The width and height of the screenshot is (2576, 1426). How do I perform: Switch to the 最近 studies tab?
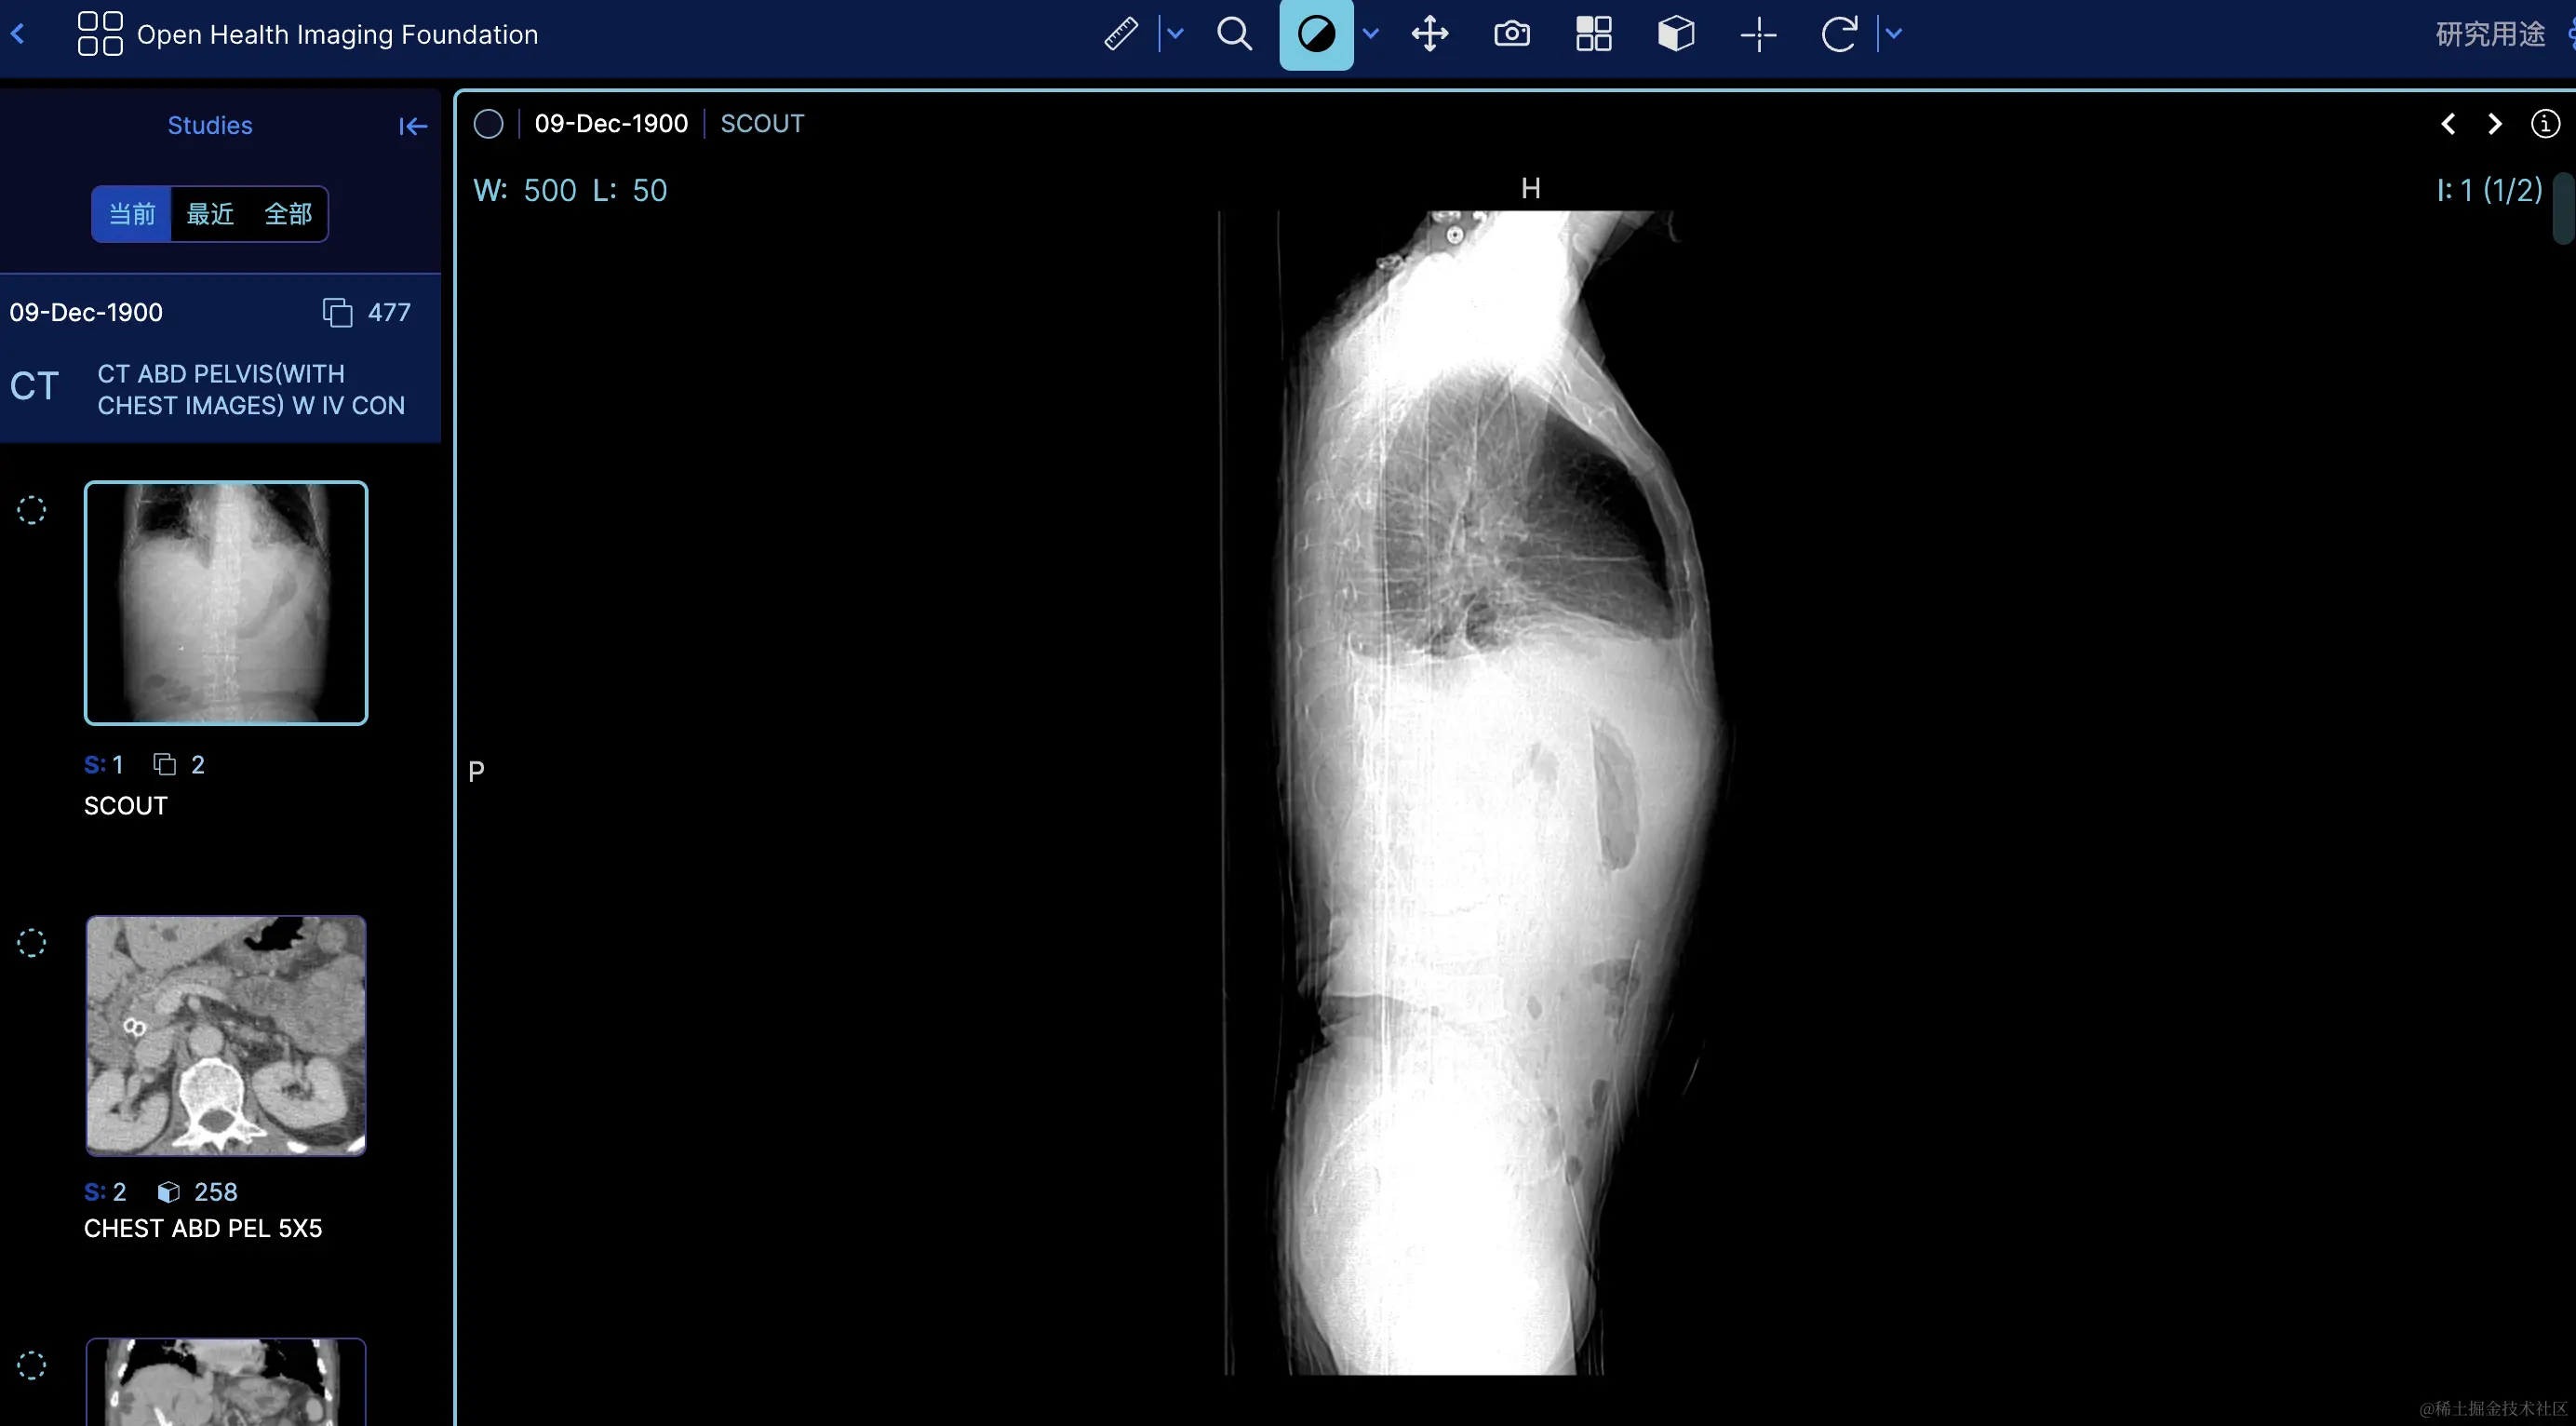tap(210, 214)
